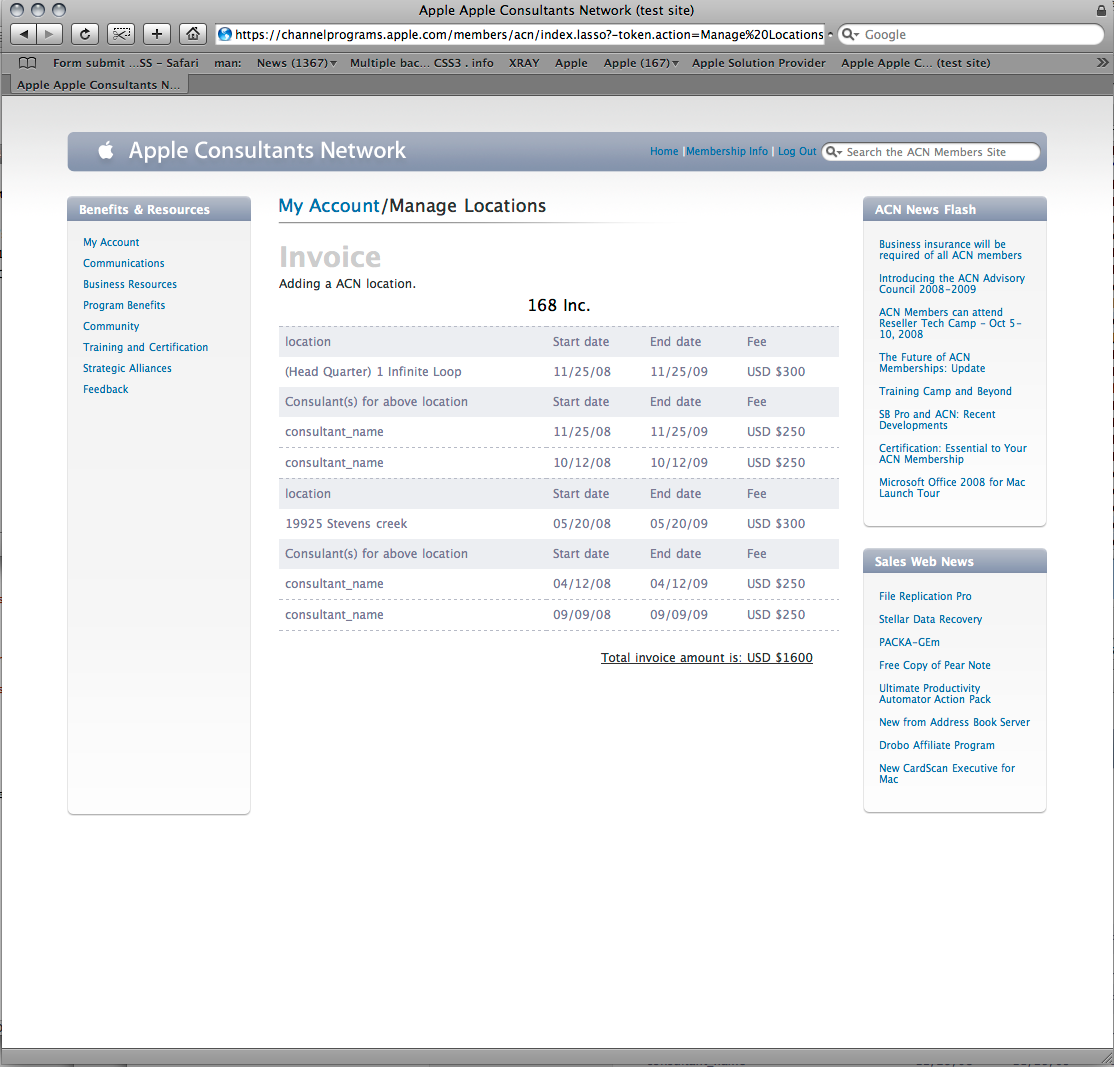Viewport: 1114px width, 1067px height.
Task: Read Business insurance required news item
Action: point(950,249)
